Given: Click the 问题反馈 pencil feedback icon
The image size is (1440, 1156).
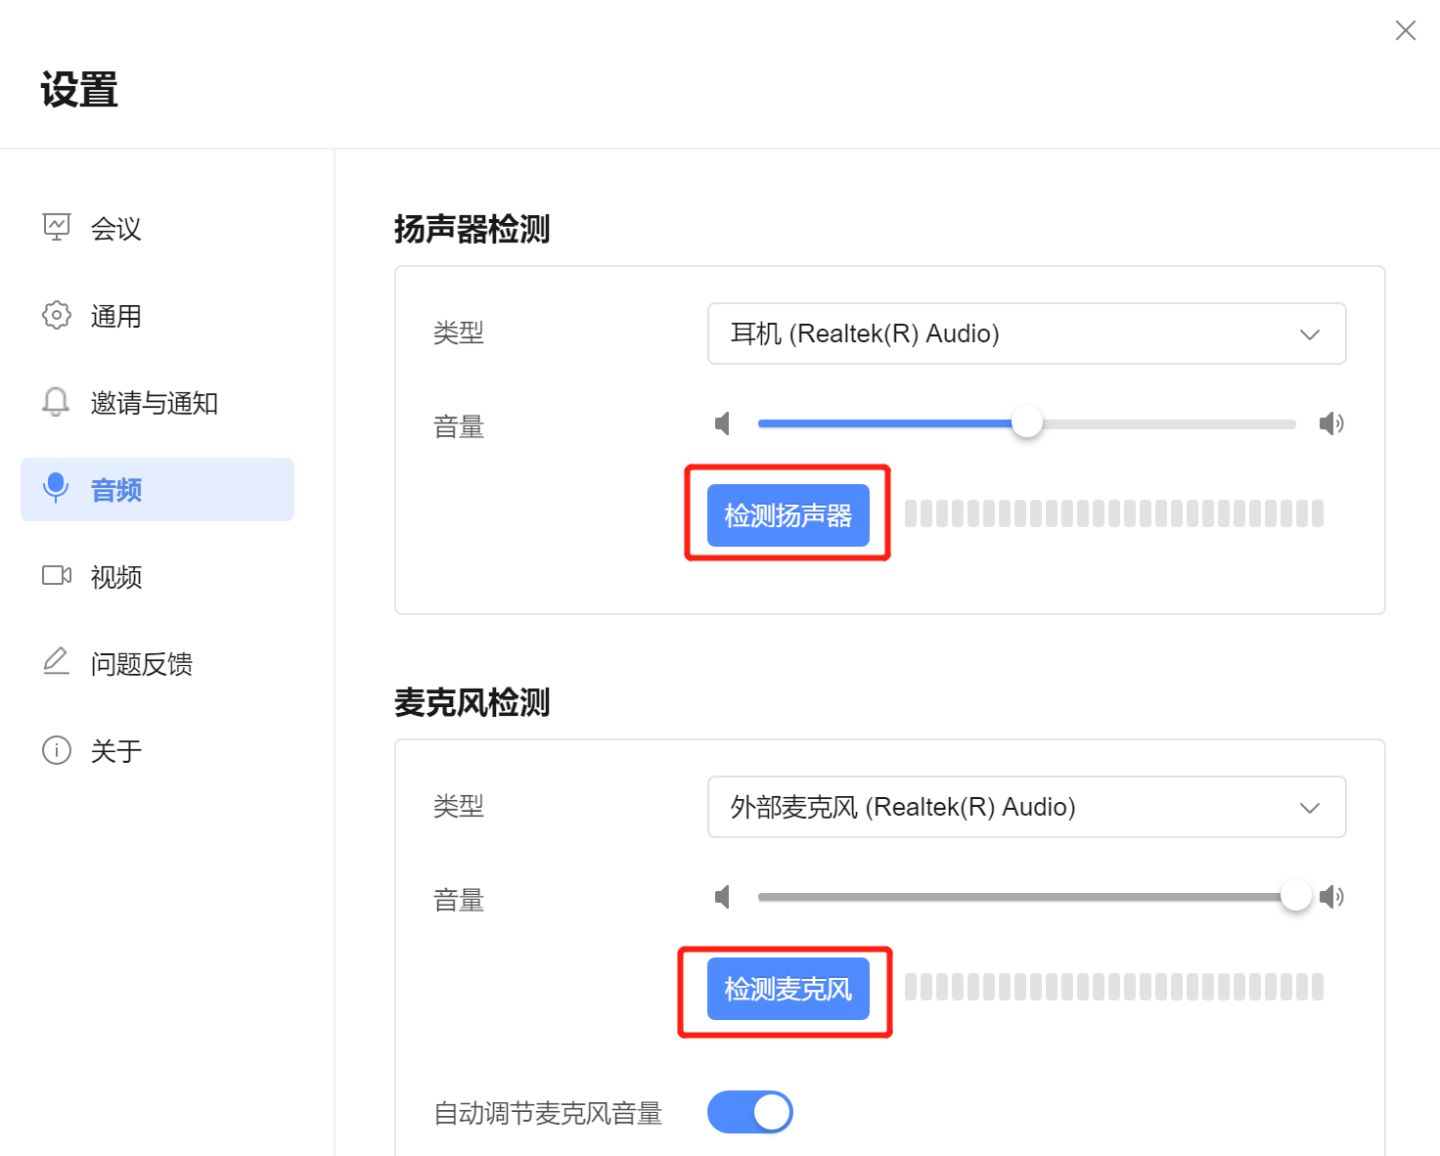Looking at the screenshot, I should click(56, 662).
